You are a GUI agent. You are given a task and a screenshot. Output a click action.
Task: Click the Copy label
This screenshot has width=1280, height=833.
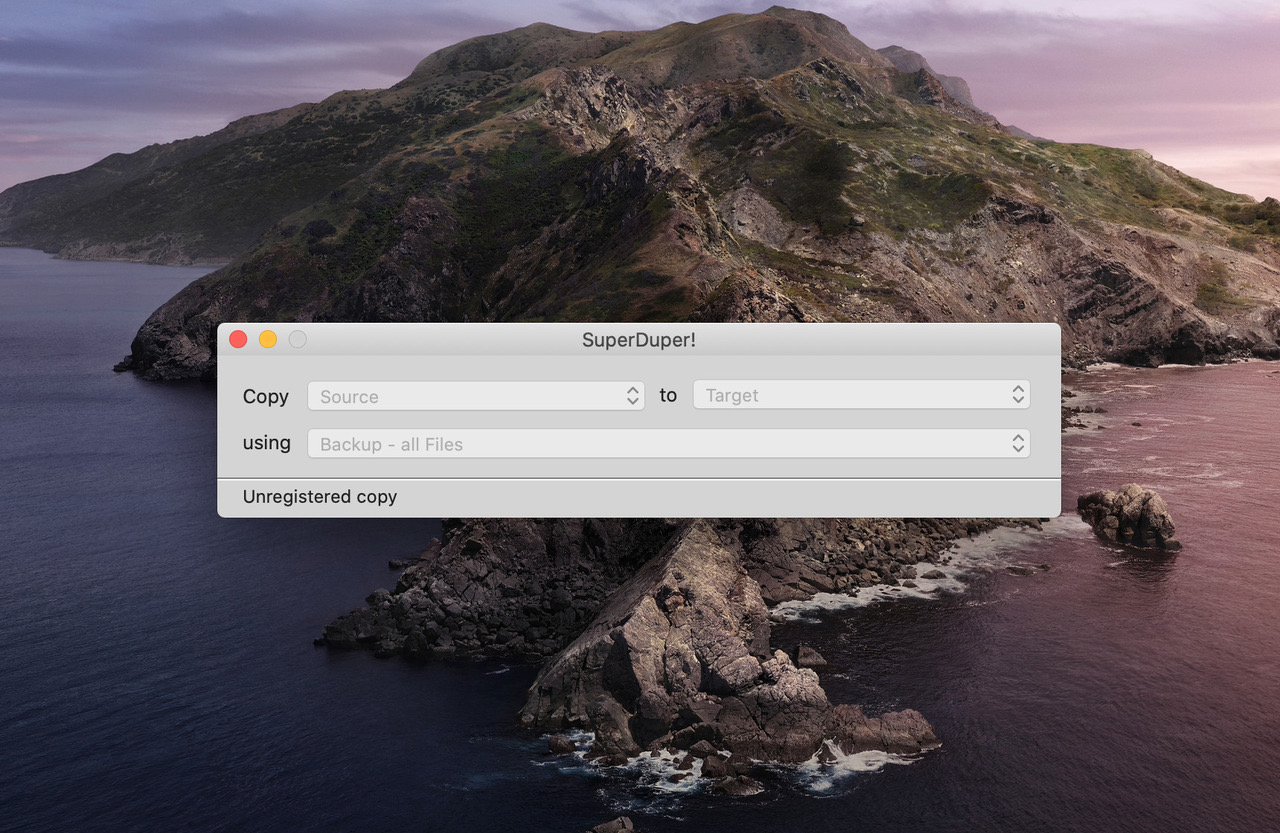pyautogui.click(x=266, y=396)
